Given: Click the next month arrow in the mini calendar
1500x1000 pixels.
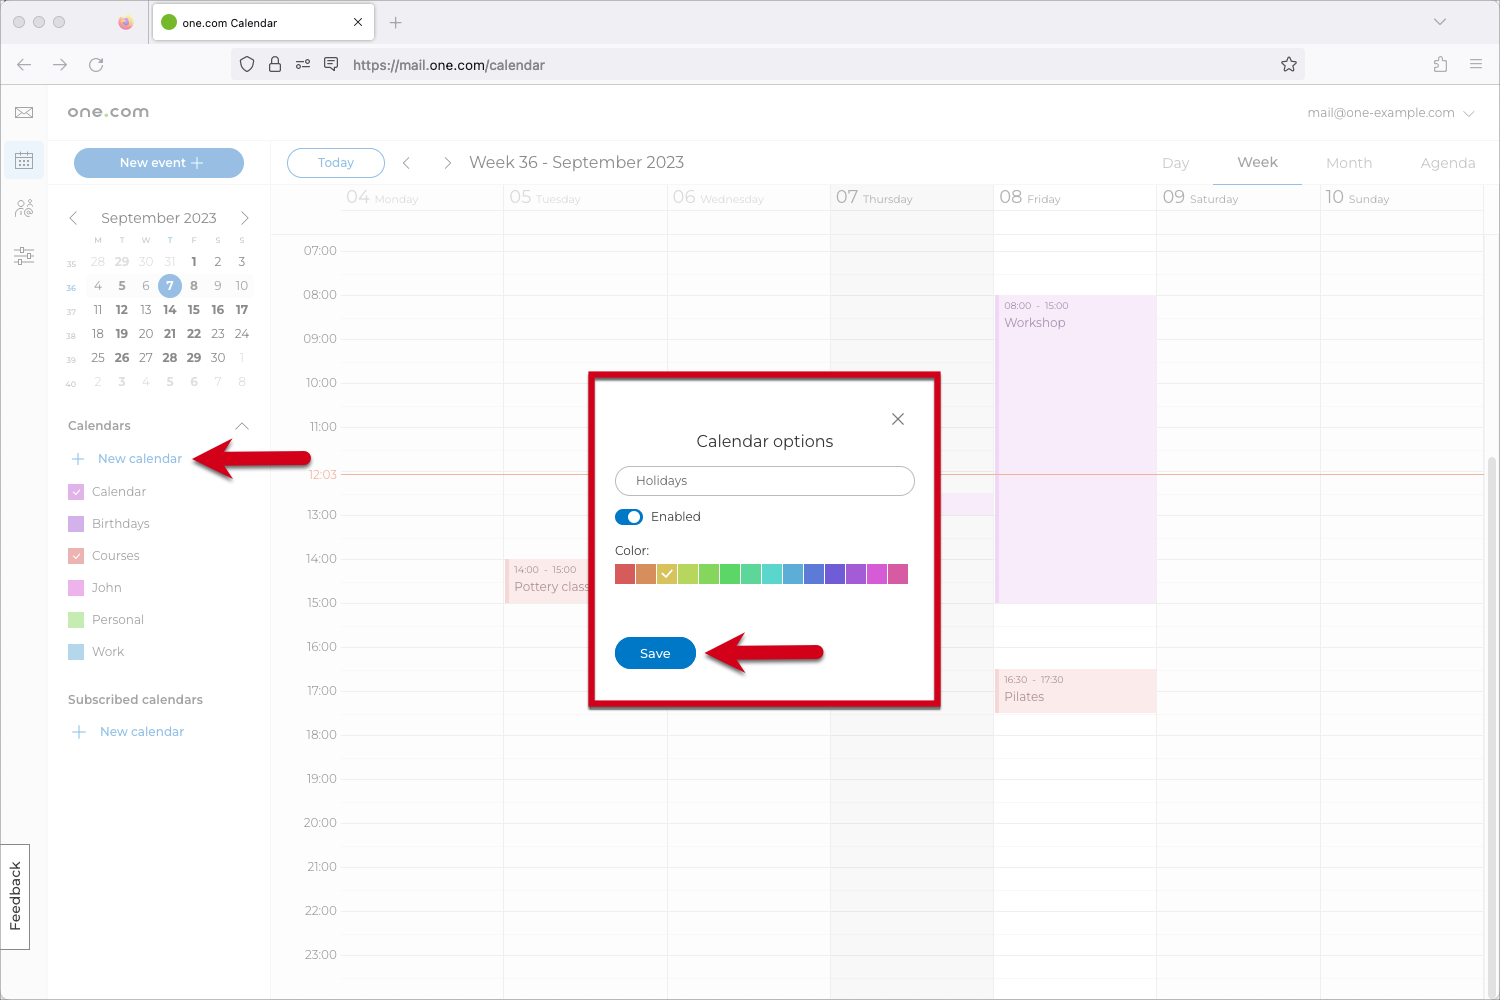Looking at the screenshot, I should [x=245, y=217].
